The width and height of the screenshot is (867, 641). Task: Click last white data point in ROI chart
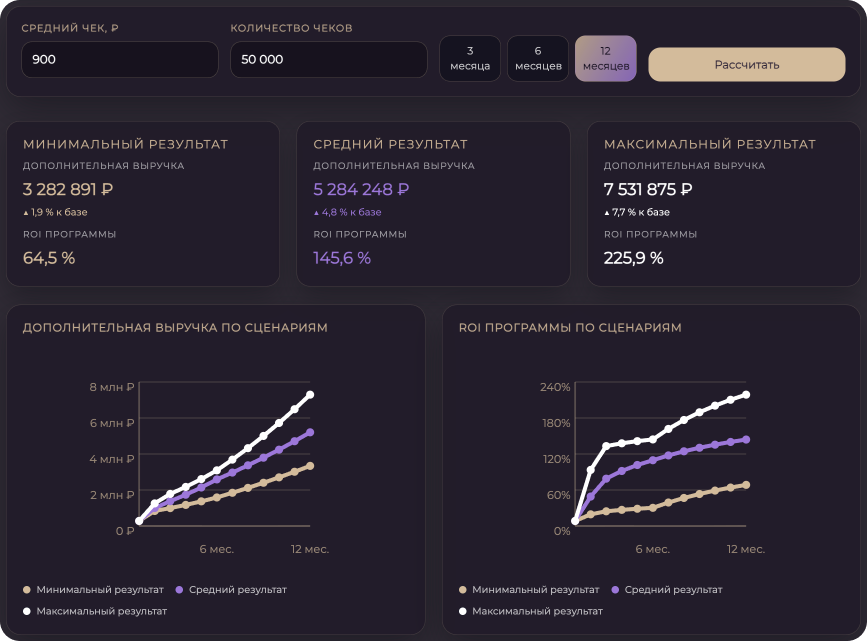click(x=746, y=395)
